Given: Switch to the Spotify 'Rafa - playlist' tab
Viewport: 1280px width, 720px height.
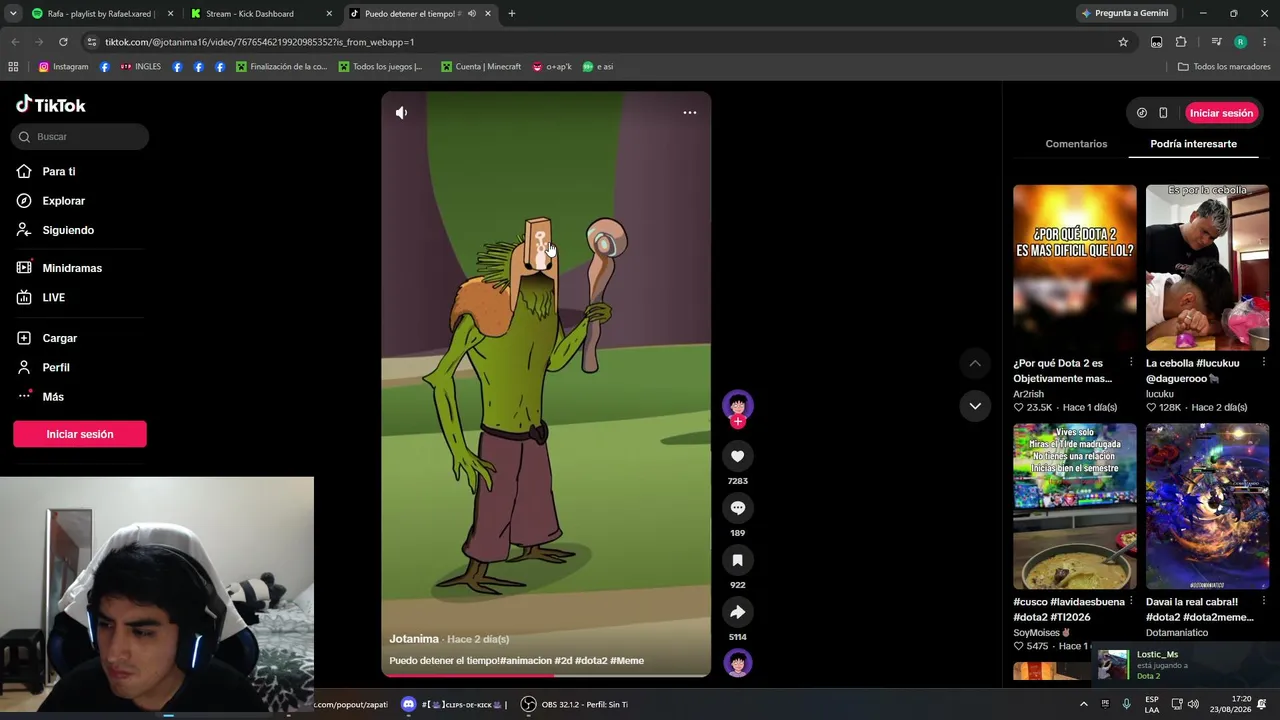Looking at the screenshot, I should 102,14.
